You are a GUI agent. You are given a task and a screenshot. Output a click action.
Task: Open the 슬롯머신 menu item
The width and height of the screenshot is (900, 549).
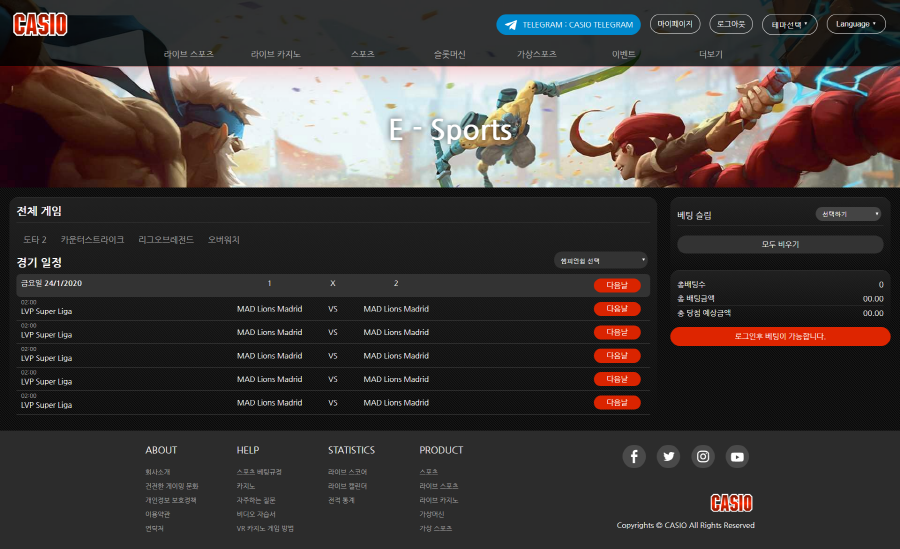point(449,54)
